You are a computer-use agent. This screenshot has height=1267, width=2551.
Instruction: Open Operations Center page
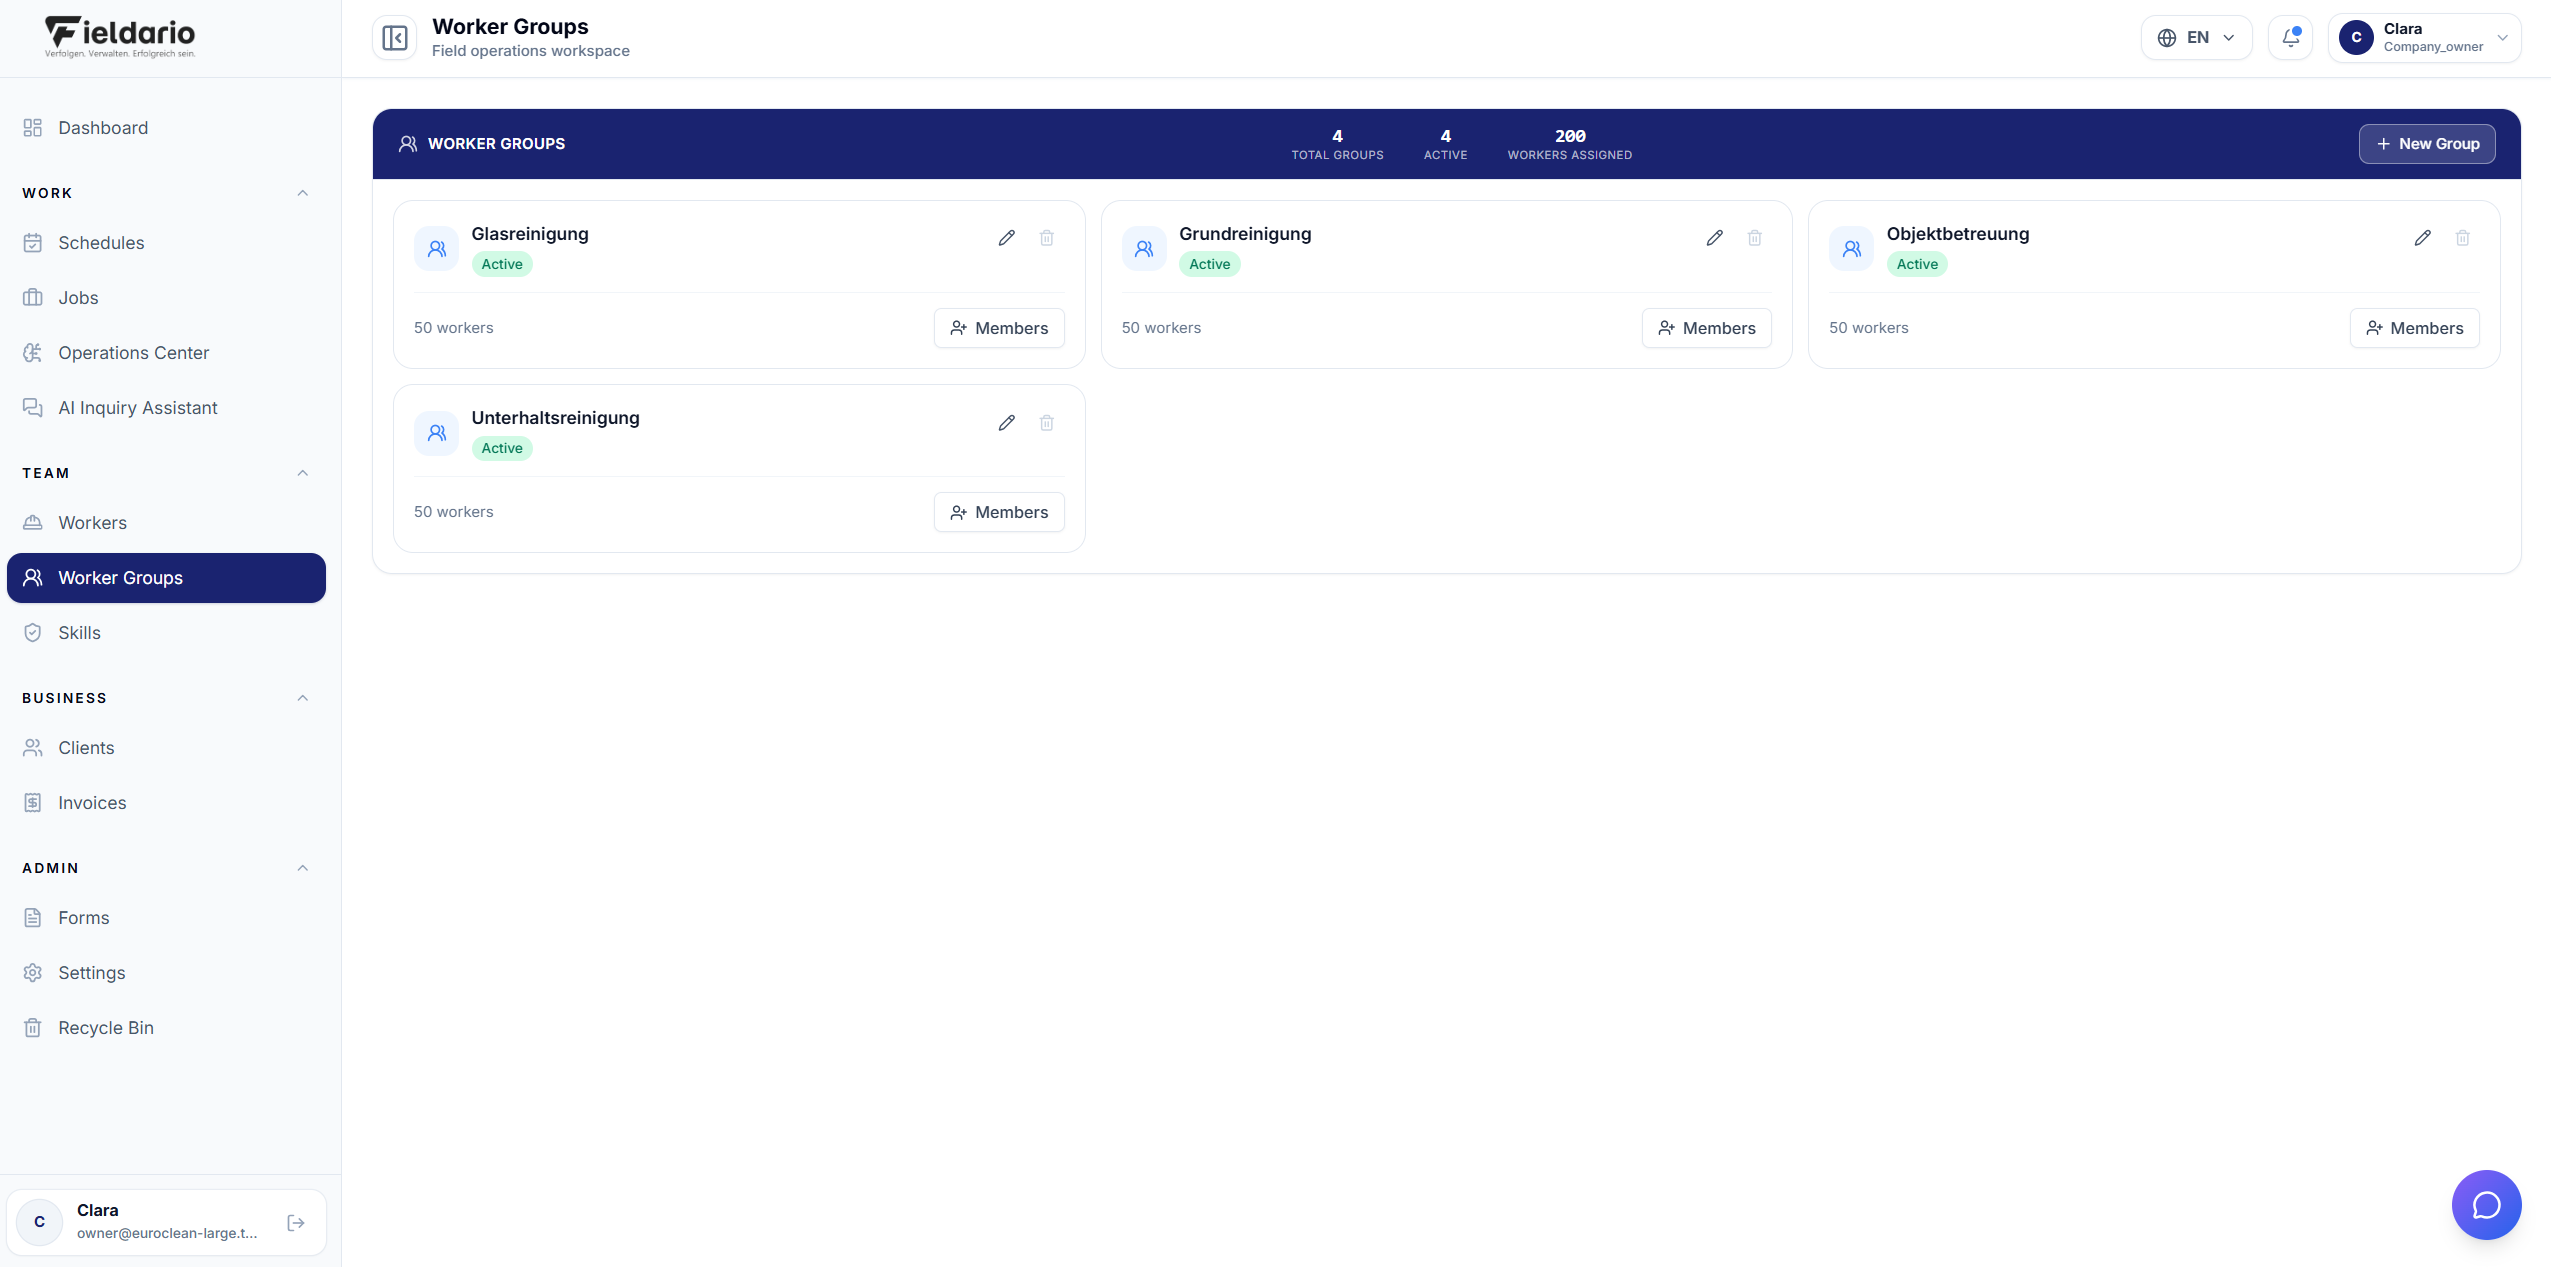[166, 353]
